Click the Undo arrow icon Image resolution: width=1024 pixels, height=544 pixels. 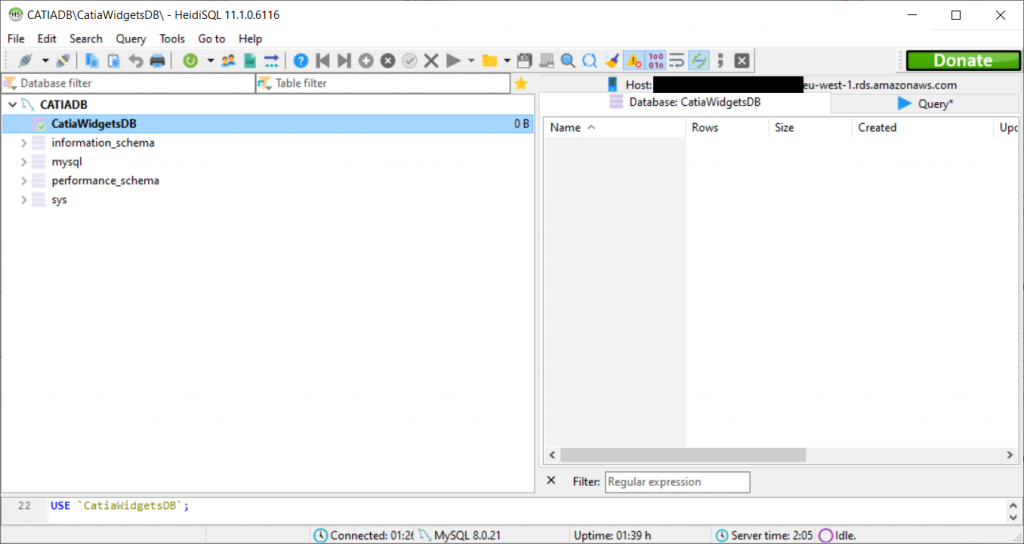(136, 61)
